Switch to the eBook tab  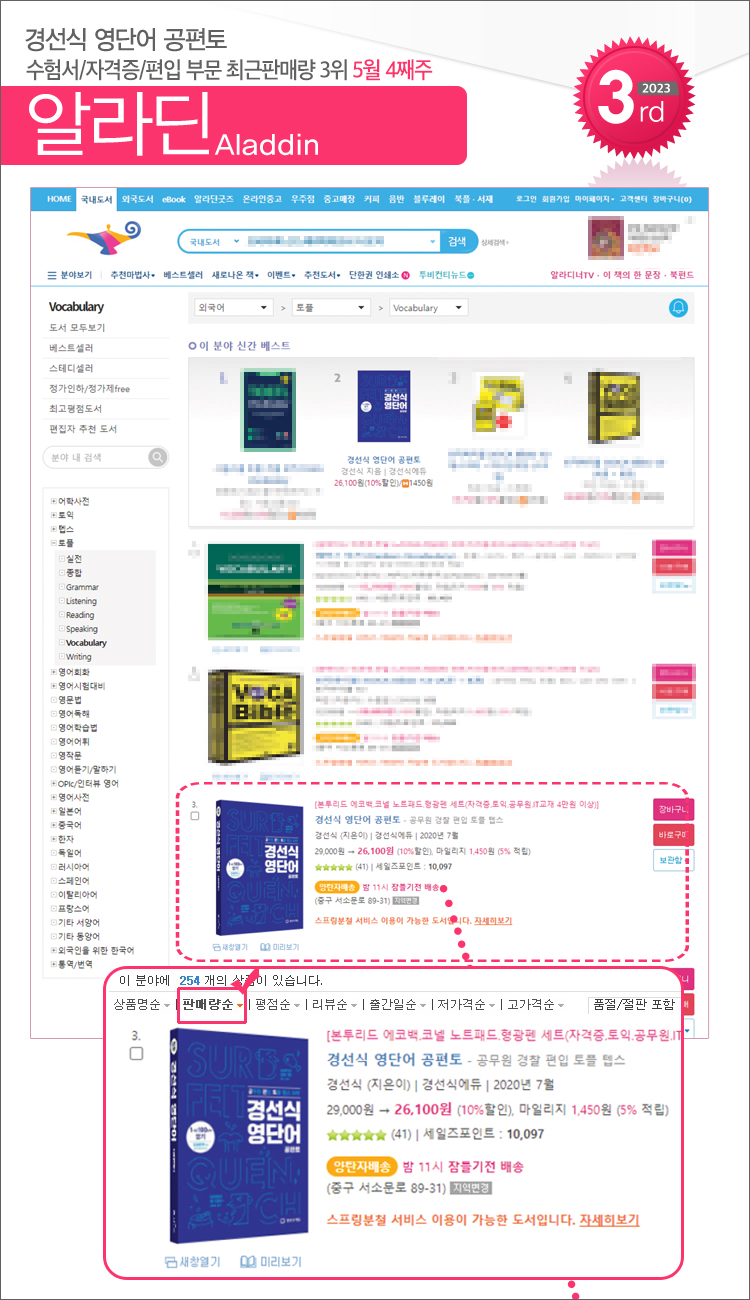click(174, 199)
